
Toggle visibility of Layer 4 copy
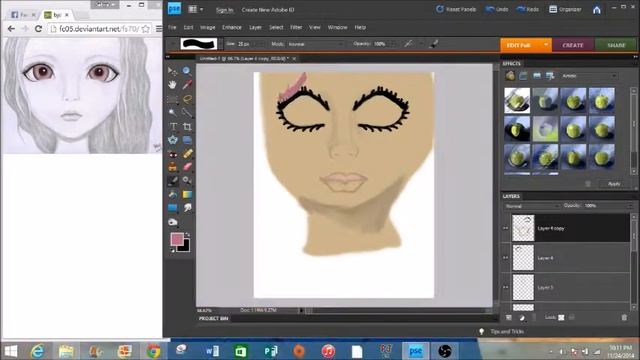506,228
